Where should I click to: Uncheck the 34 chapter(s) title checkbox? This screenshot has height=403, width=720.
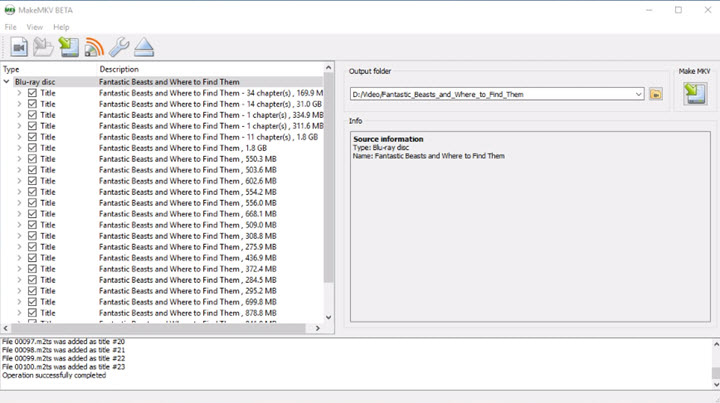pos(32,93)
